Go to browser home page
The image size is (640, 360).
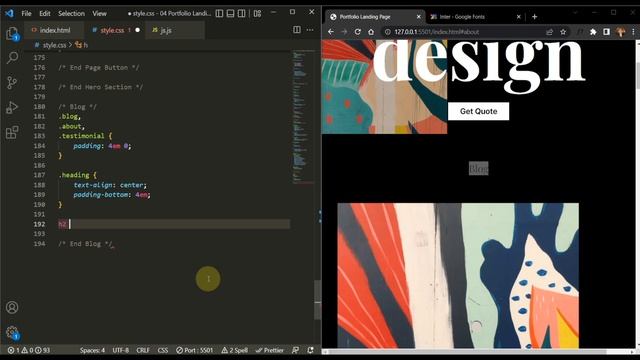pos(371,32)
